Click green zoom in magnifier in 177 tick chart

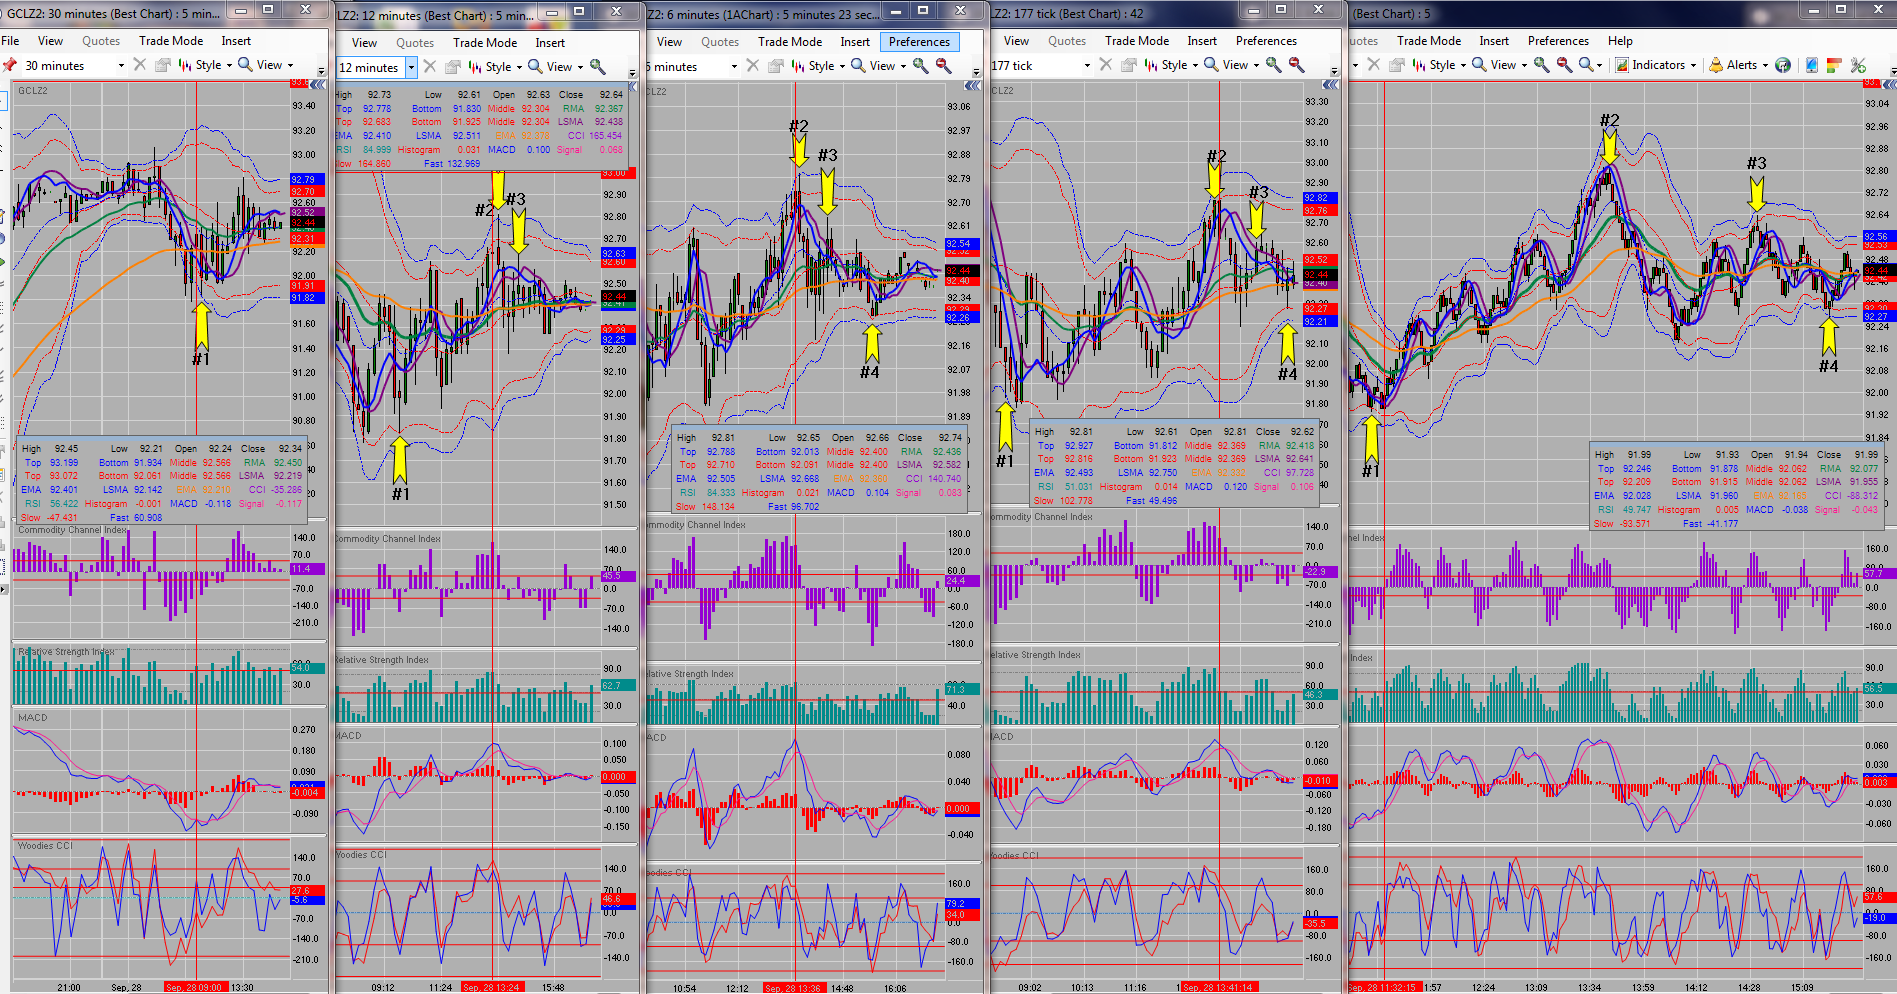(1273, 65)
